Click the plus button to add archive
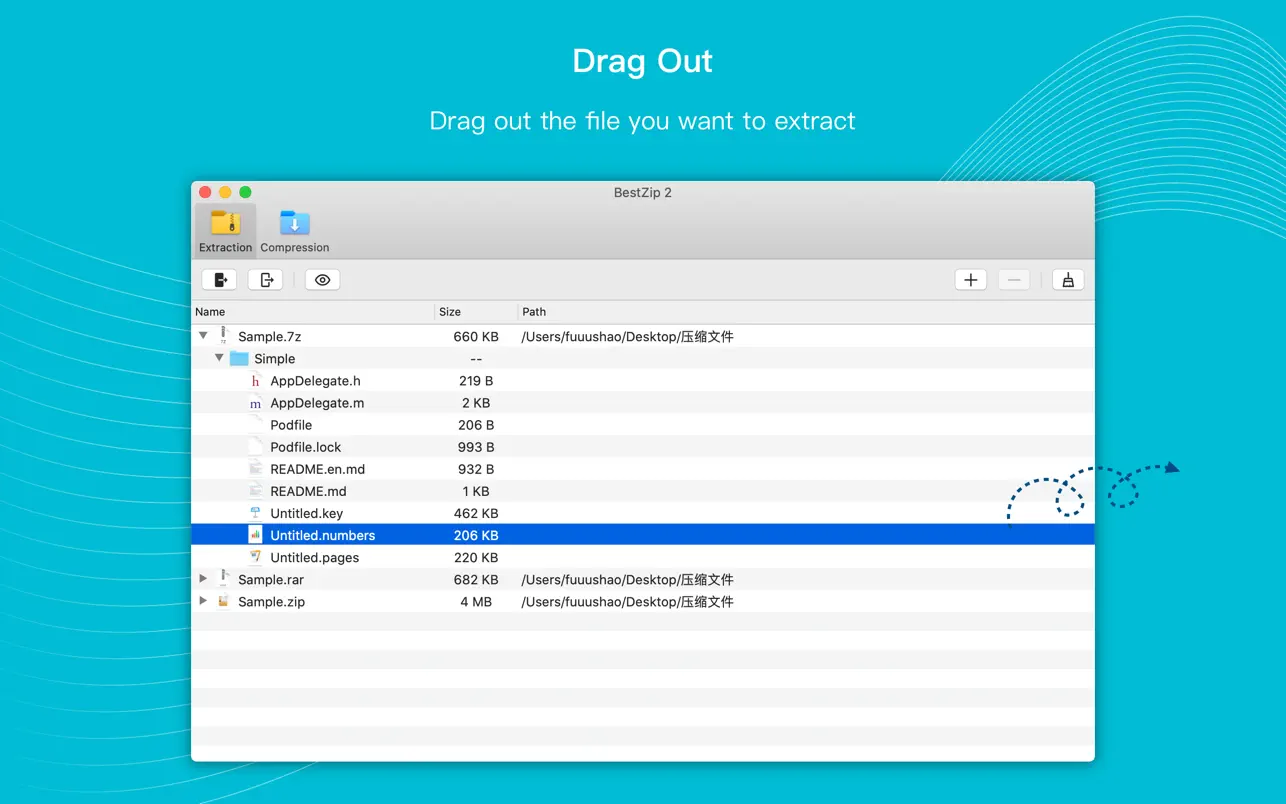This screenshot has width=1286, height=804. tap(970, 280)
